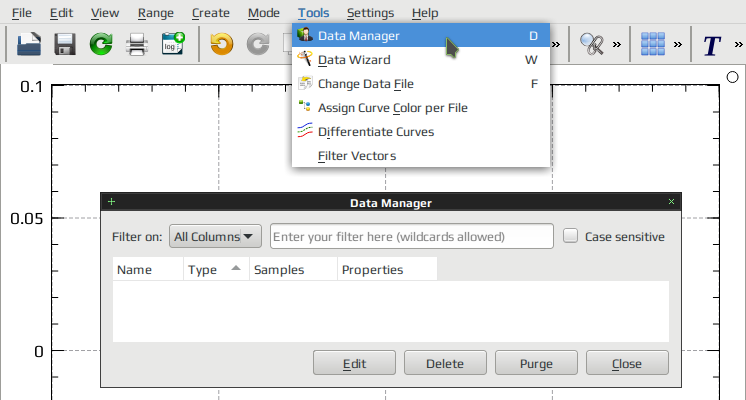
Task: Click the Change Data File icon
Action: point(305,83)
